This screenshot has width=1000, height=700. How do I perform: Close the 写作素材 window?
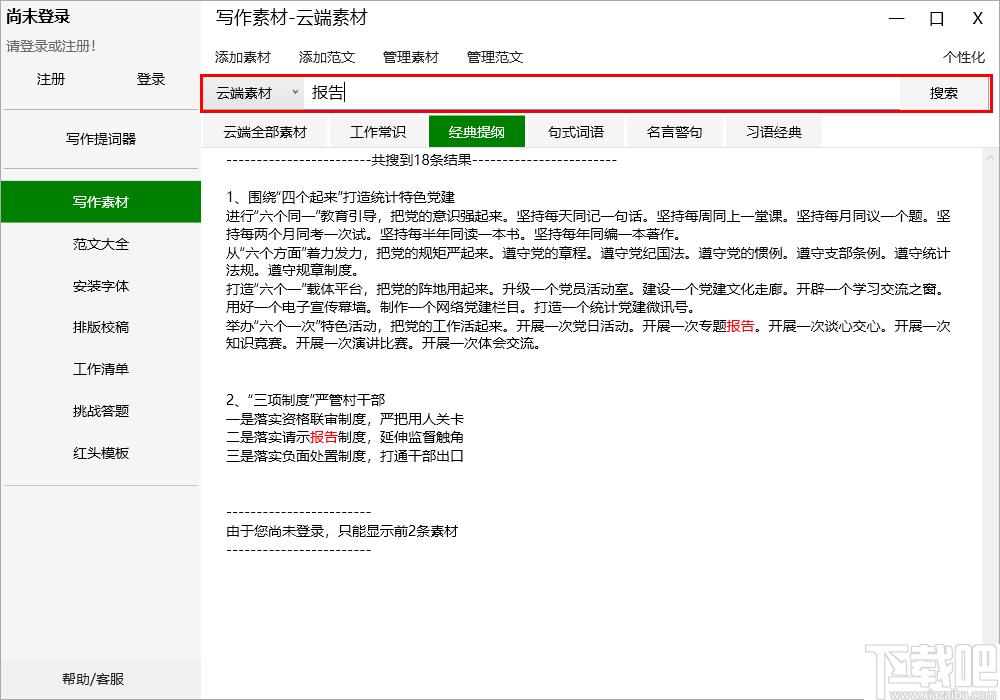click(977, 18)
